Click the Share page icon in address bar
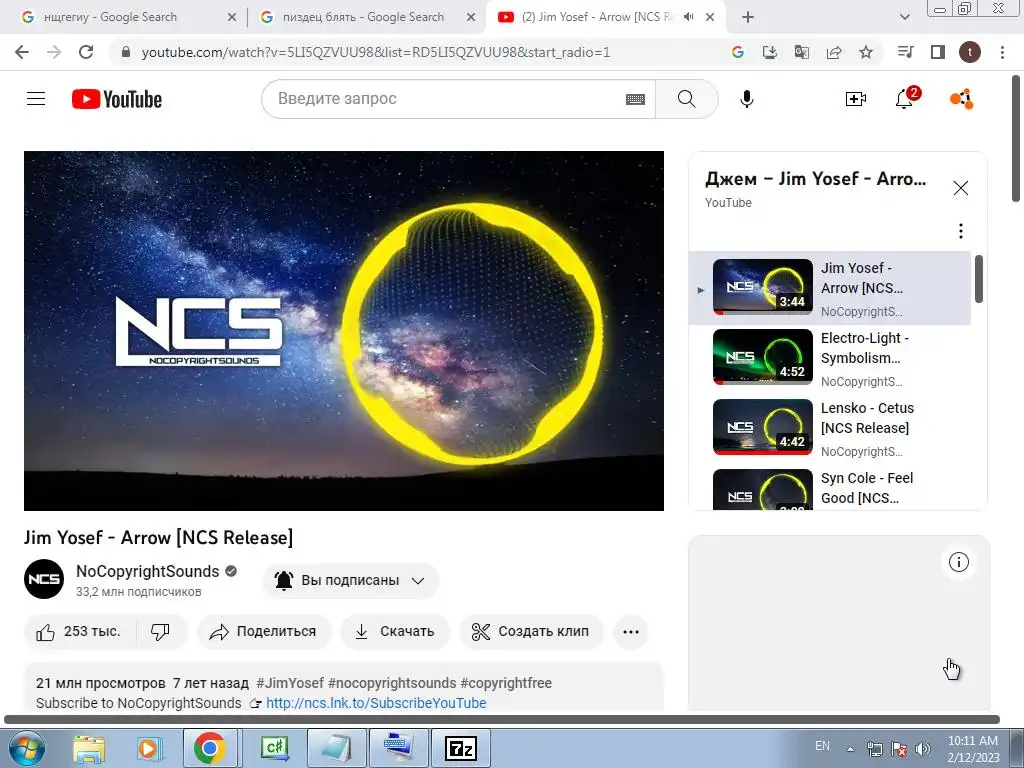The height and width of the screenshot is (768, 1024). [x=834, y=52]
